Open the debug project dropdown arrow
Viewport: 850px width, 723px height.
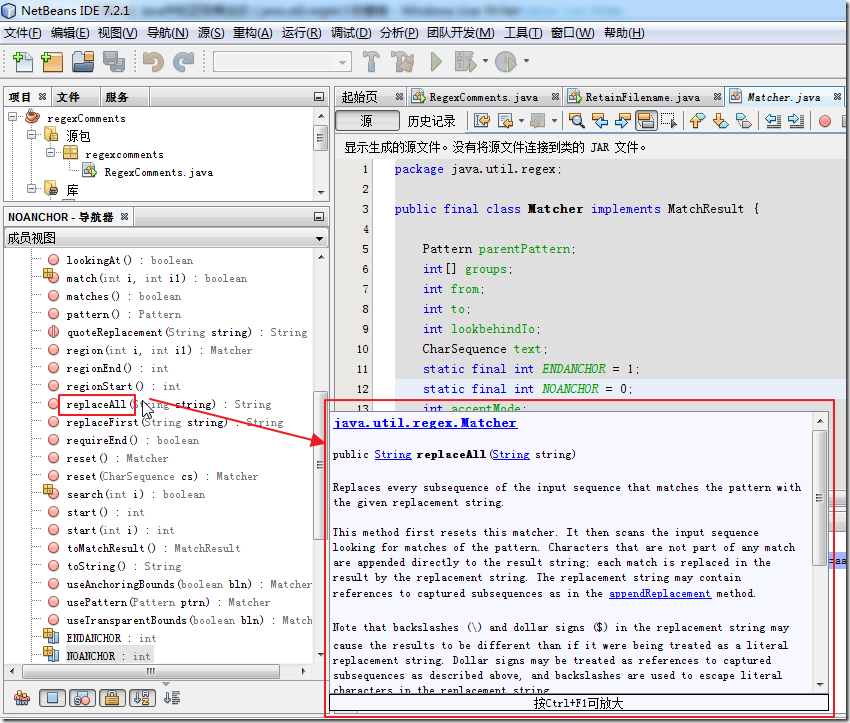click(485, 61)
